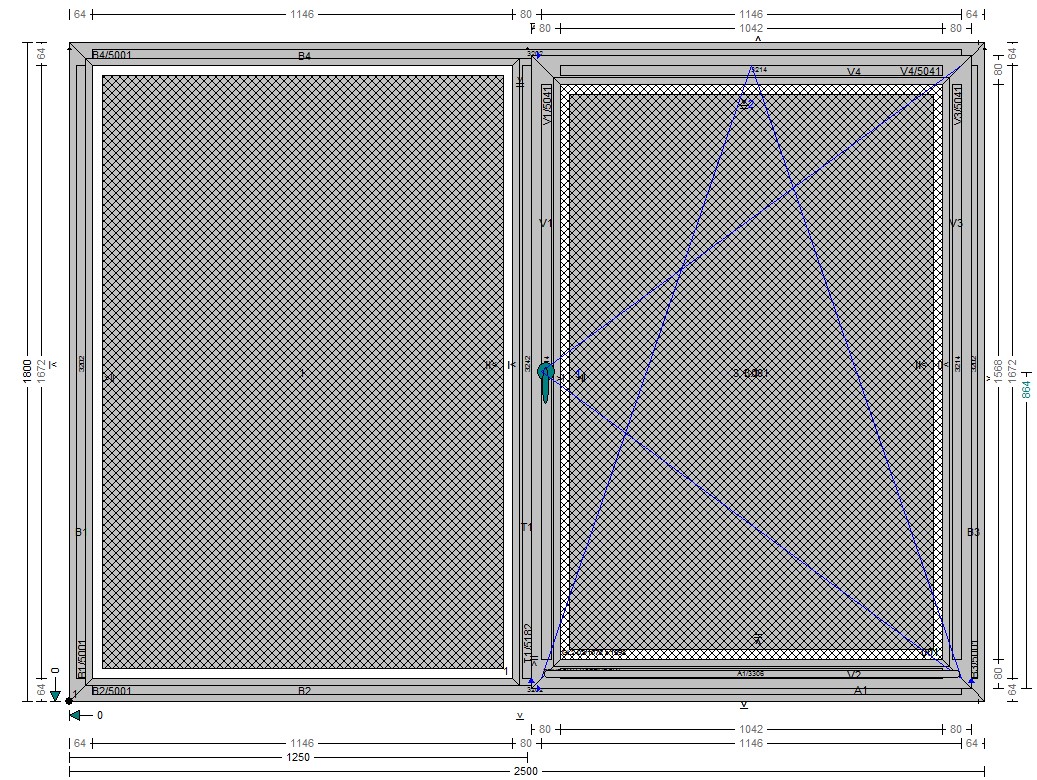
Task: Click the B1/5001 vertical profile label
Action: click(82, 659)
